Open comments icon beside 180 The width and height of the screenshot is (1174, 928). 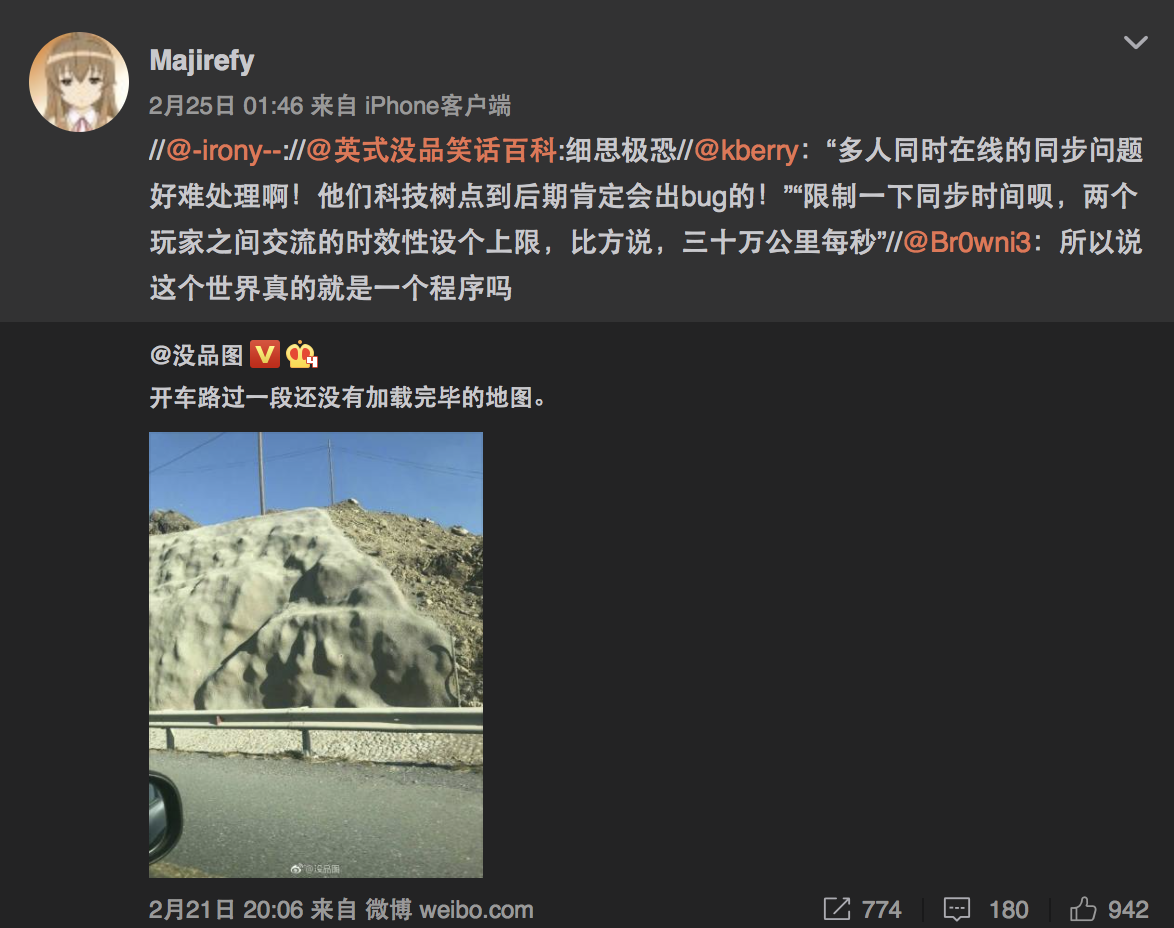957,909
